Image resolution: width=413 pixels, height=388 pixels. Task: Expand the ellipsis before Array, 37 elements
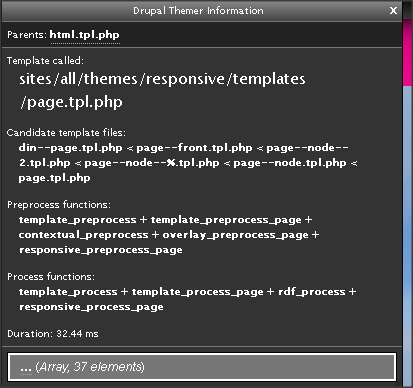[x=26, y=368]
